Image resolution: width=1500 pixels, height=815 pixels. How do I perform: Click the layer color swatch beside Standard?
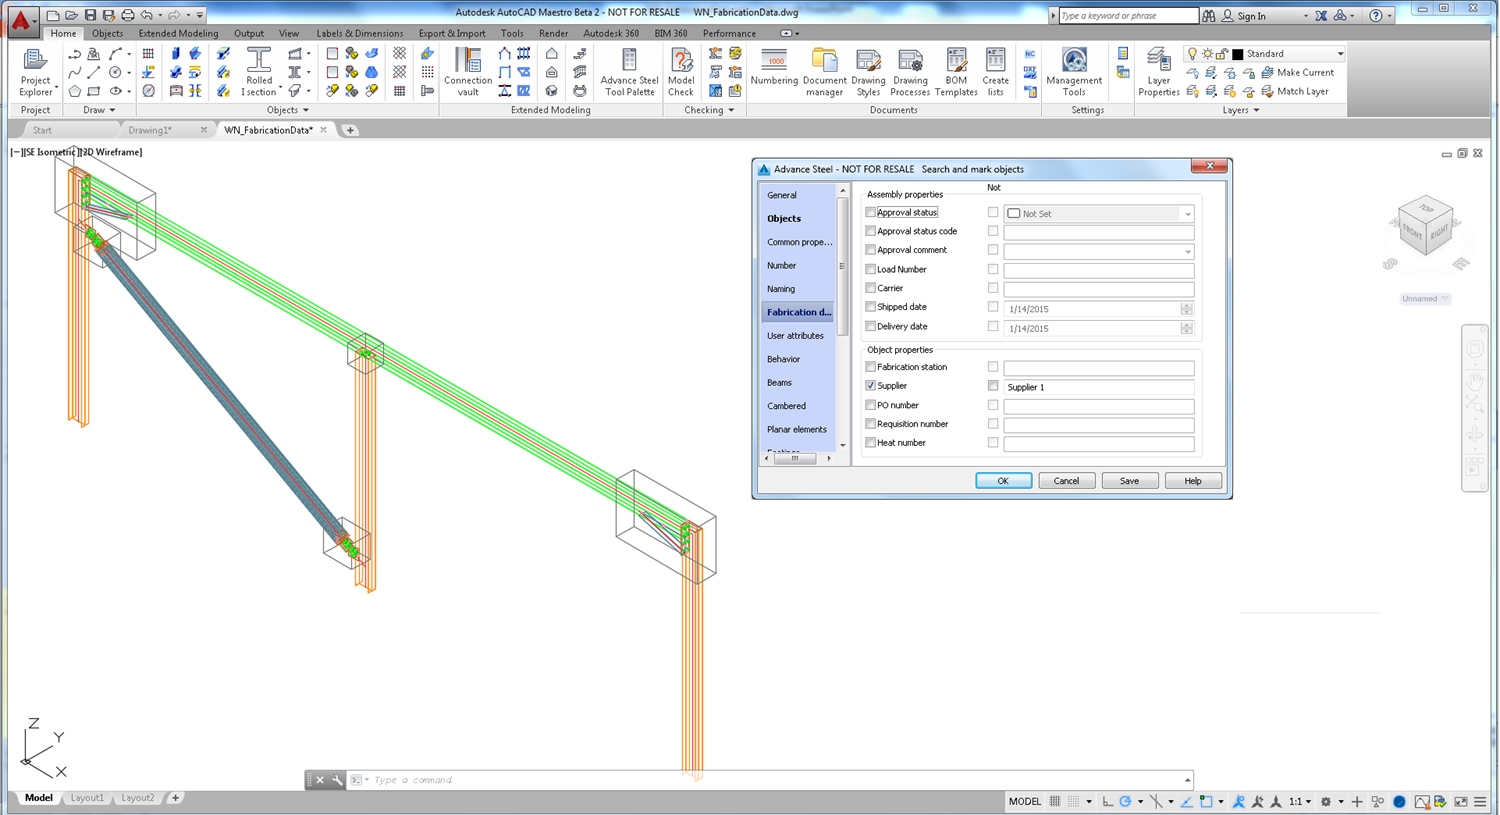click(1237, 54)
